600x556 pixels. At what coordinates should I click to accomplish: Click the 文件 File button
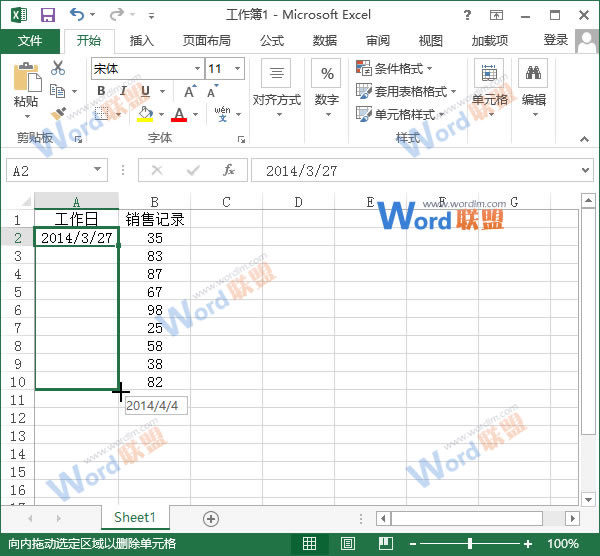(x=30, y=41)
